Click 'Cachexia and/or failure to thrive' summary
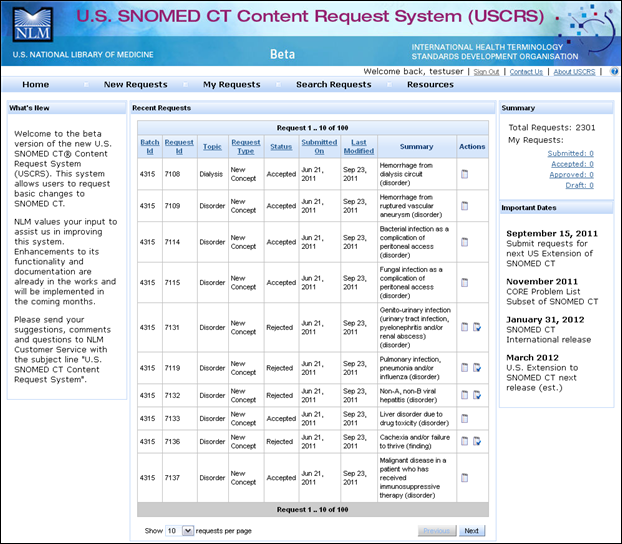Screen dimensions: 622x544 (415, 441)
